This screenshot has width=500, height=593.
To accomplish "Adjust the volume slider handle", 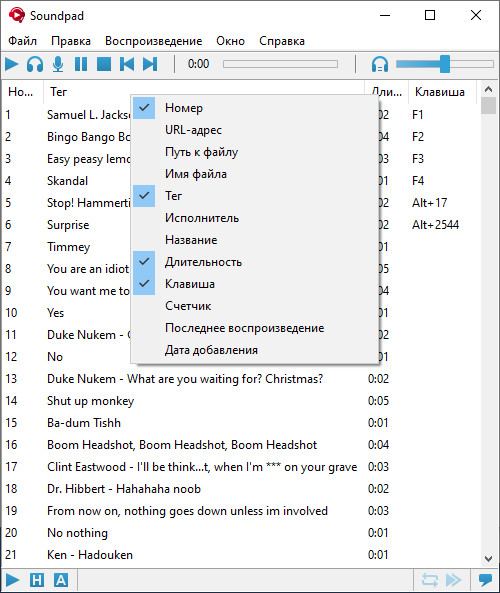I will pos(445,64).
